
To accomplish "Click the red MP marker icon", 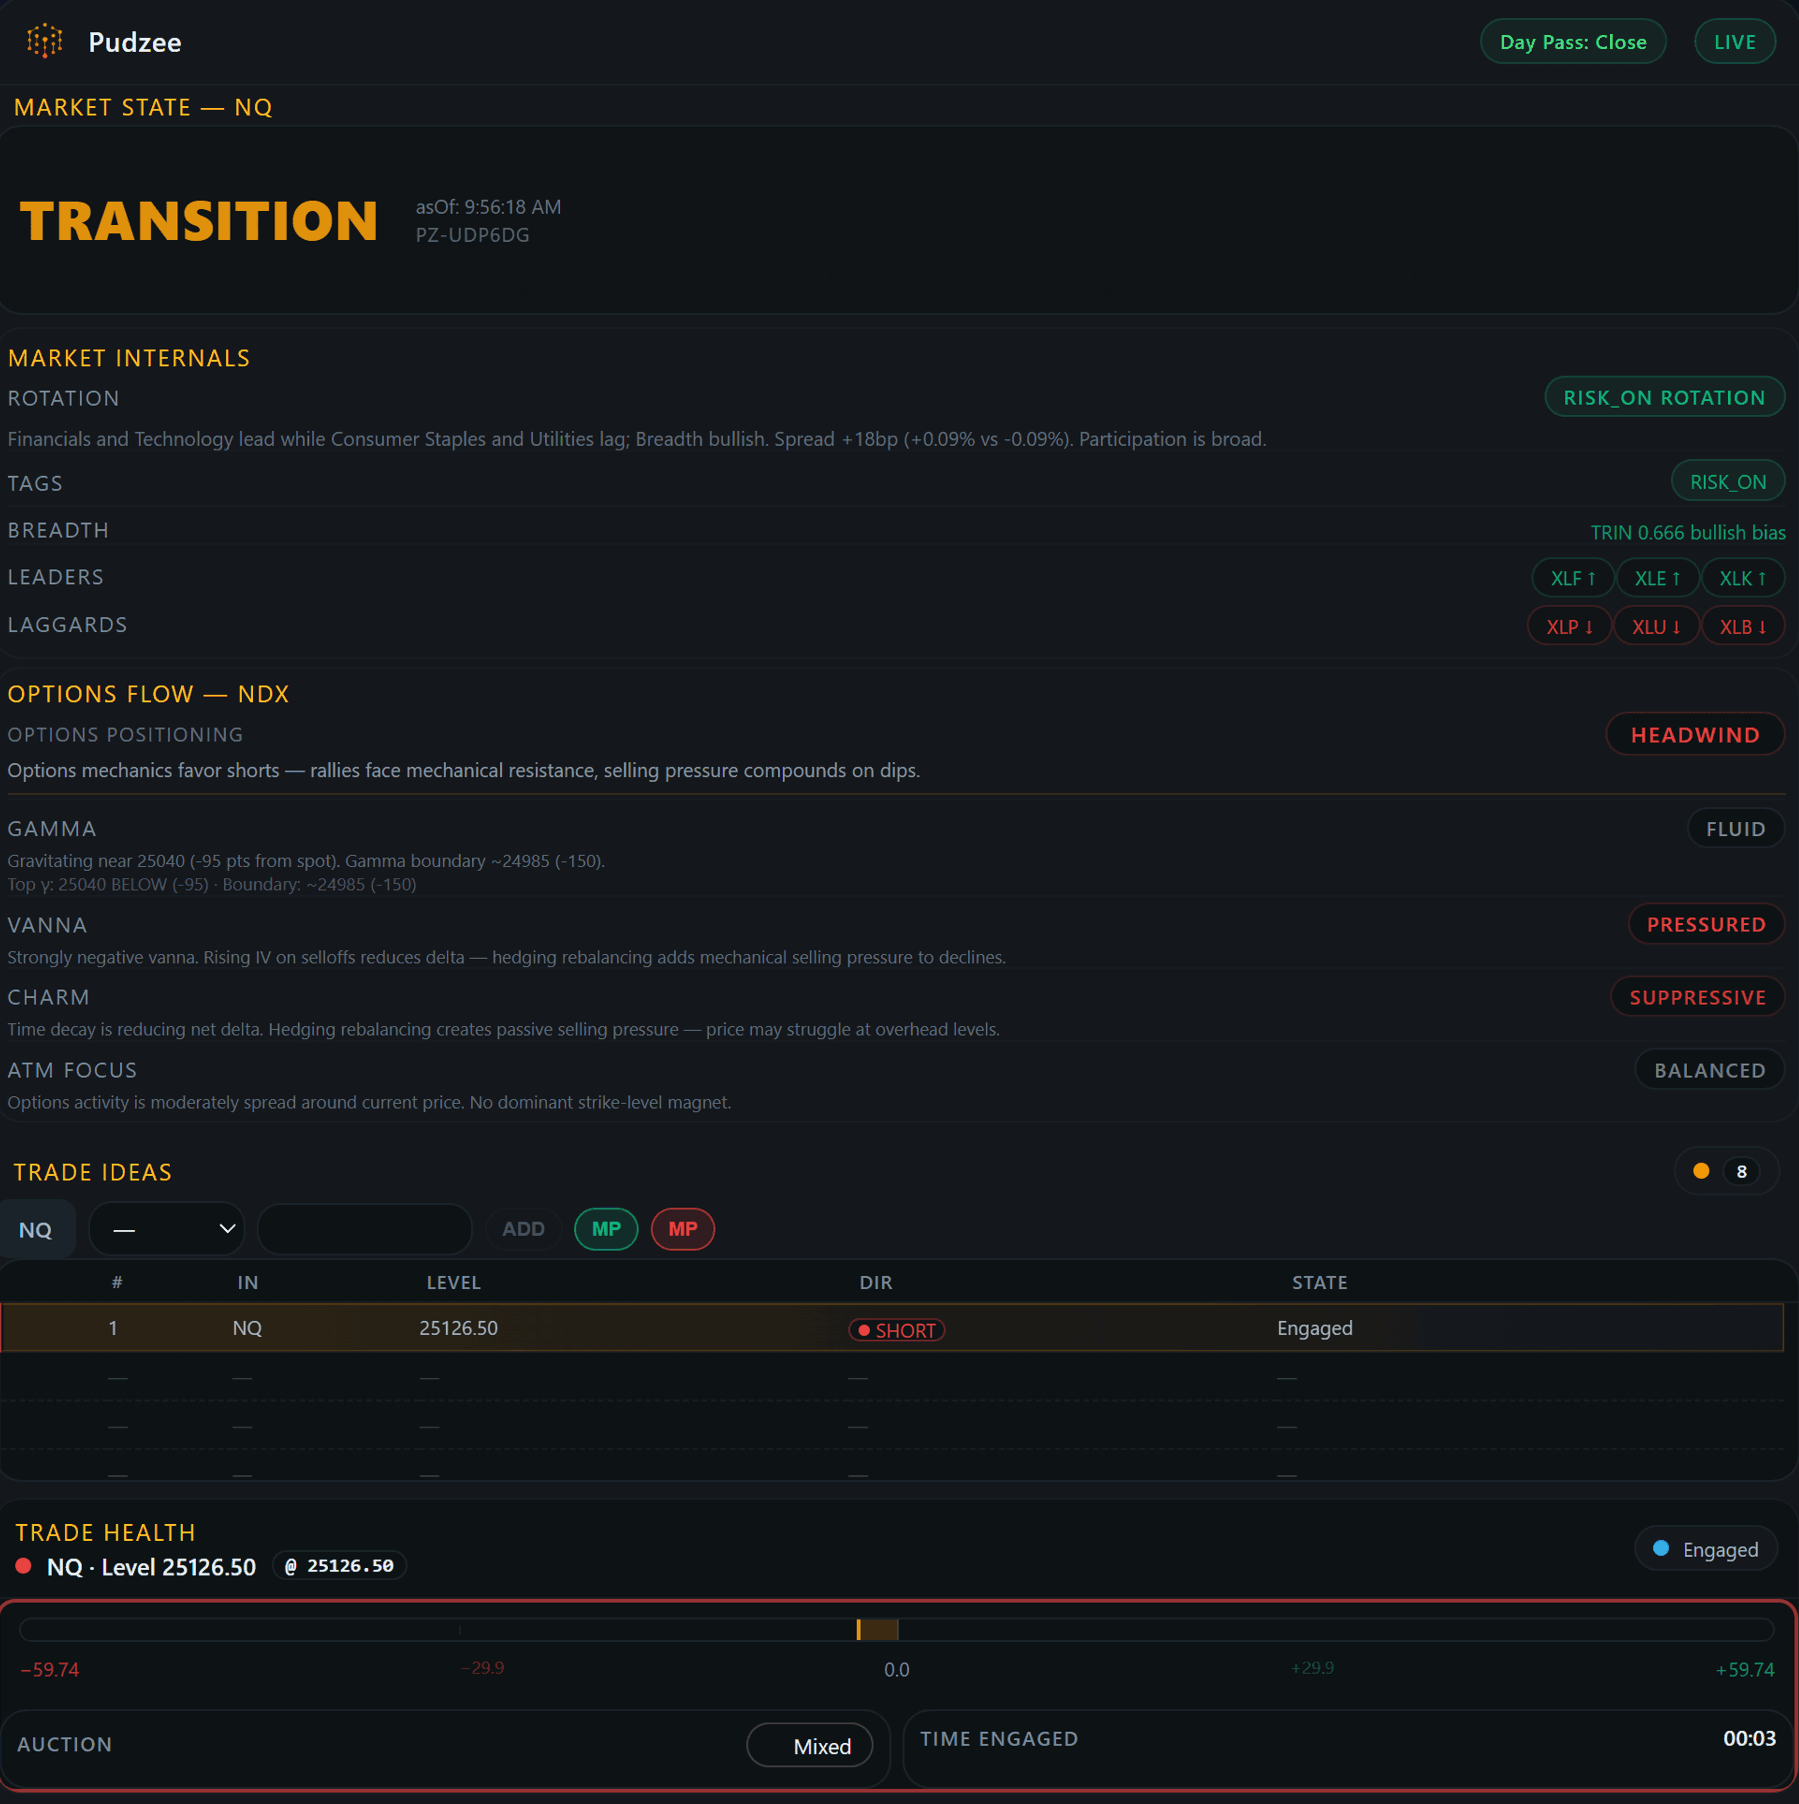I will (x=683, y=1228).
